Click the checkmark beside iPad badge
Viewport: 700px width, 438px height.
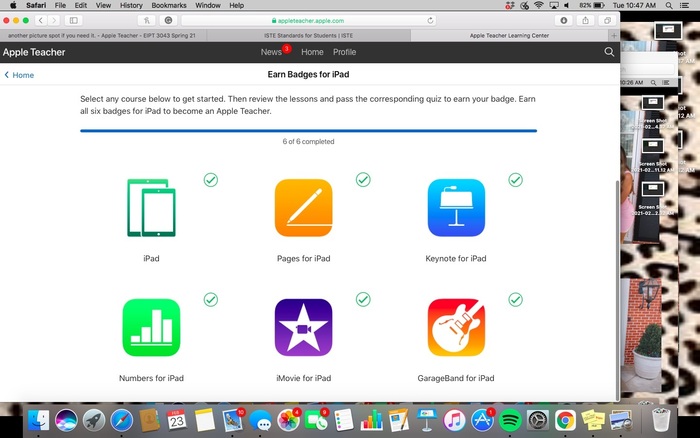(211, 180)
